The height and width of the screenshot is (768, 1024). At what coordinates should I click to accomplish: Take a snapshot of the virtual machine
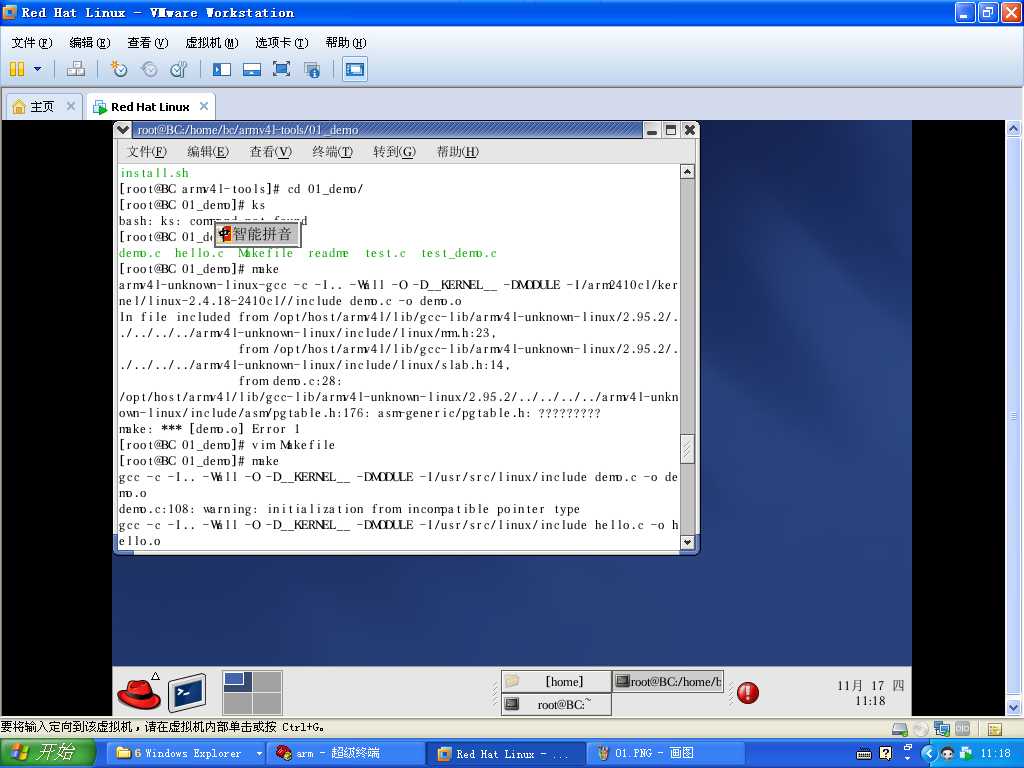119,69
